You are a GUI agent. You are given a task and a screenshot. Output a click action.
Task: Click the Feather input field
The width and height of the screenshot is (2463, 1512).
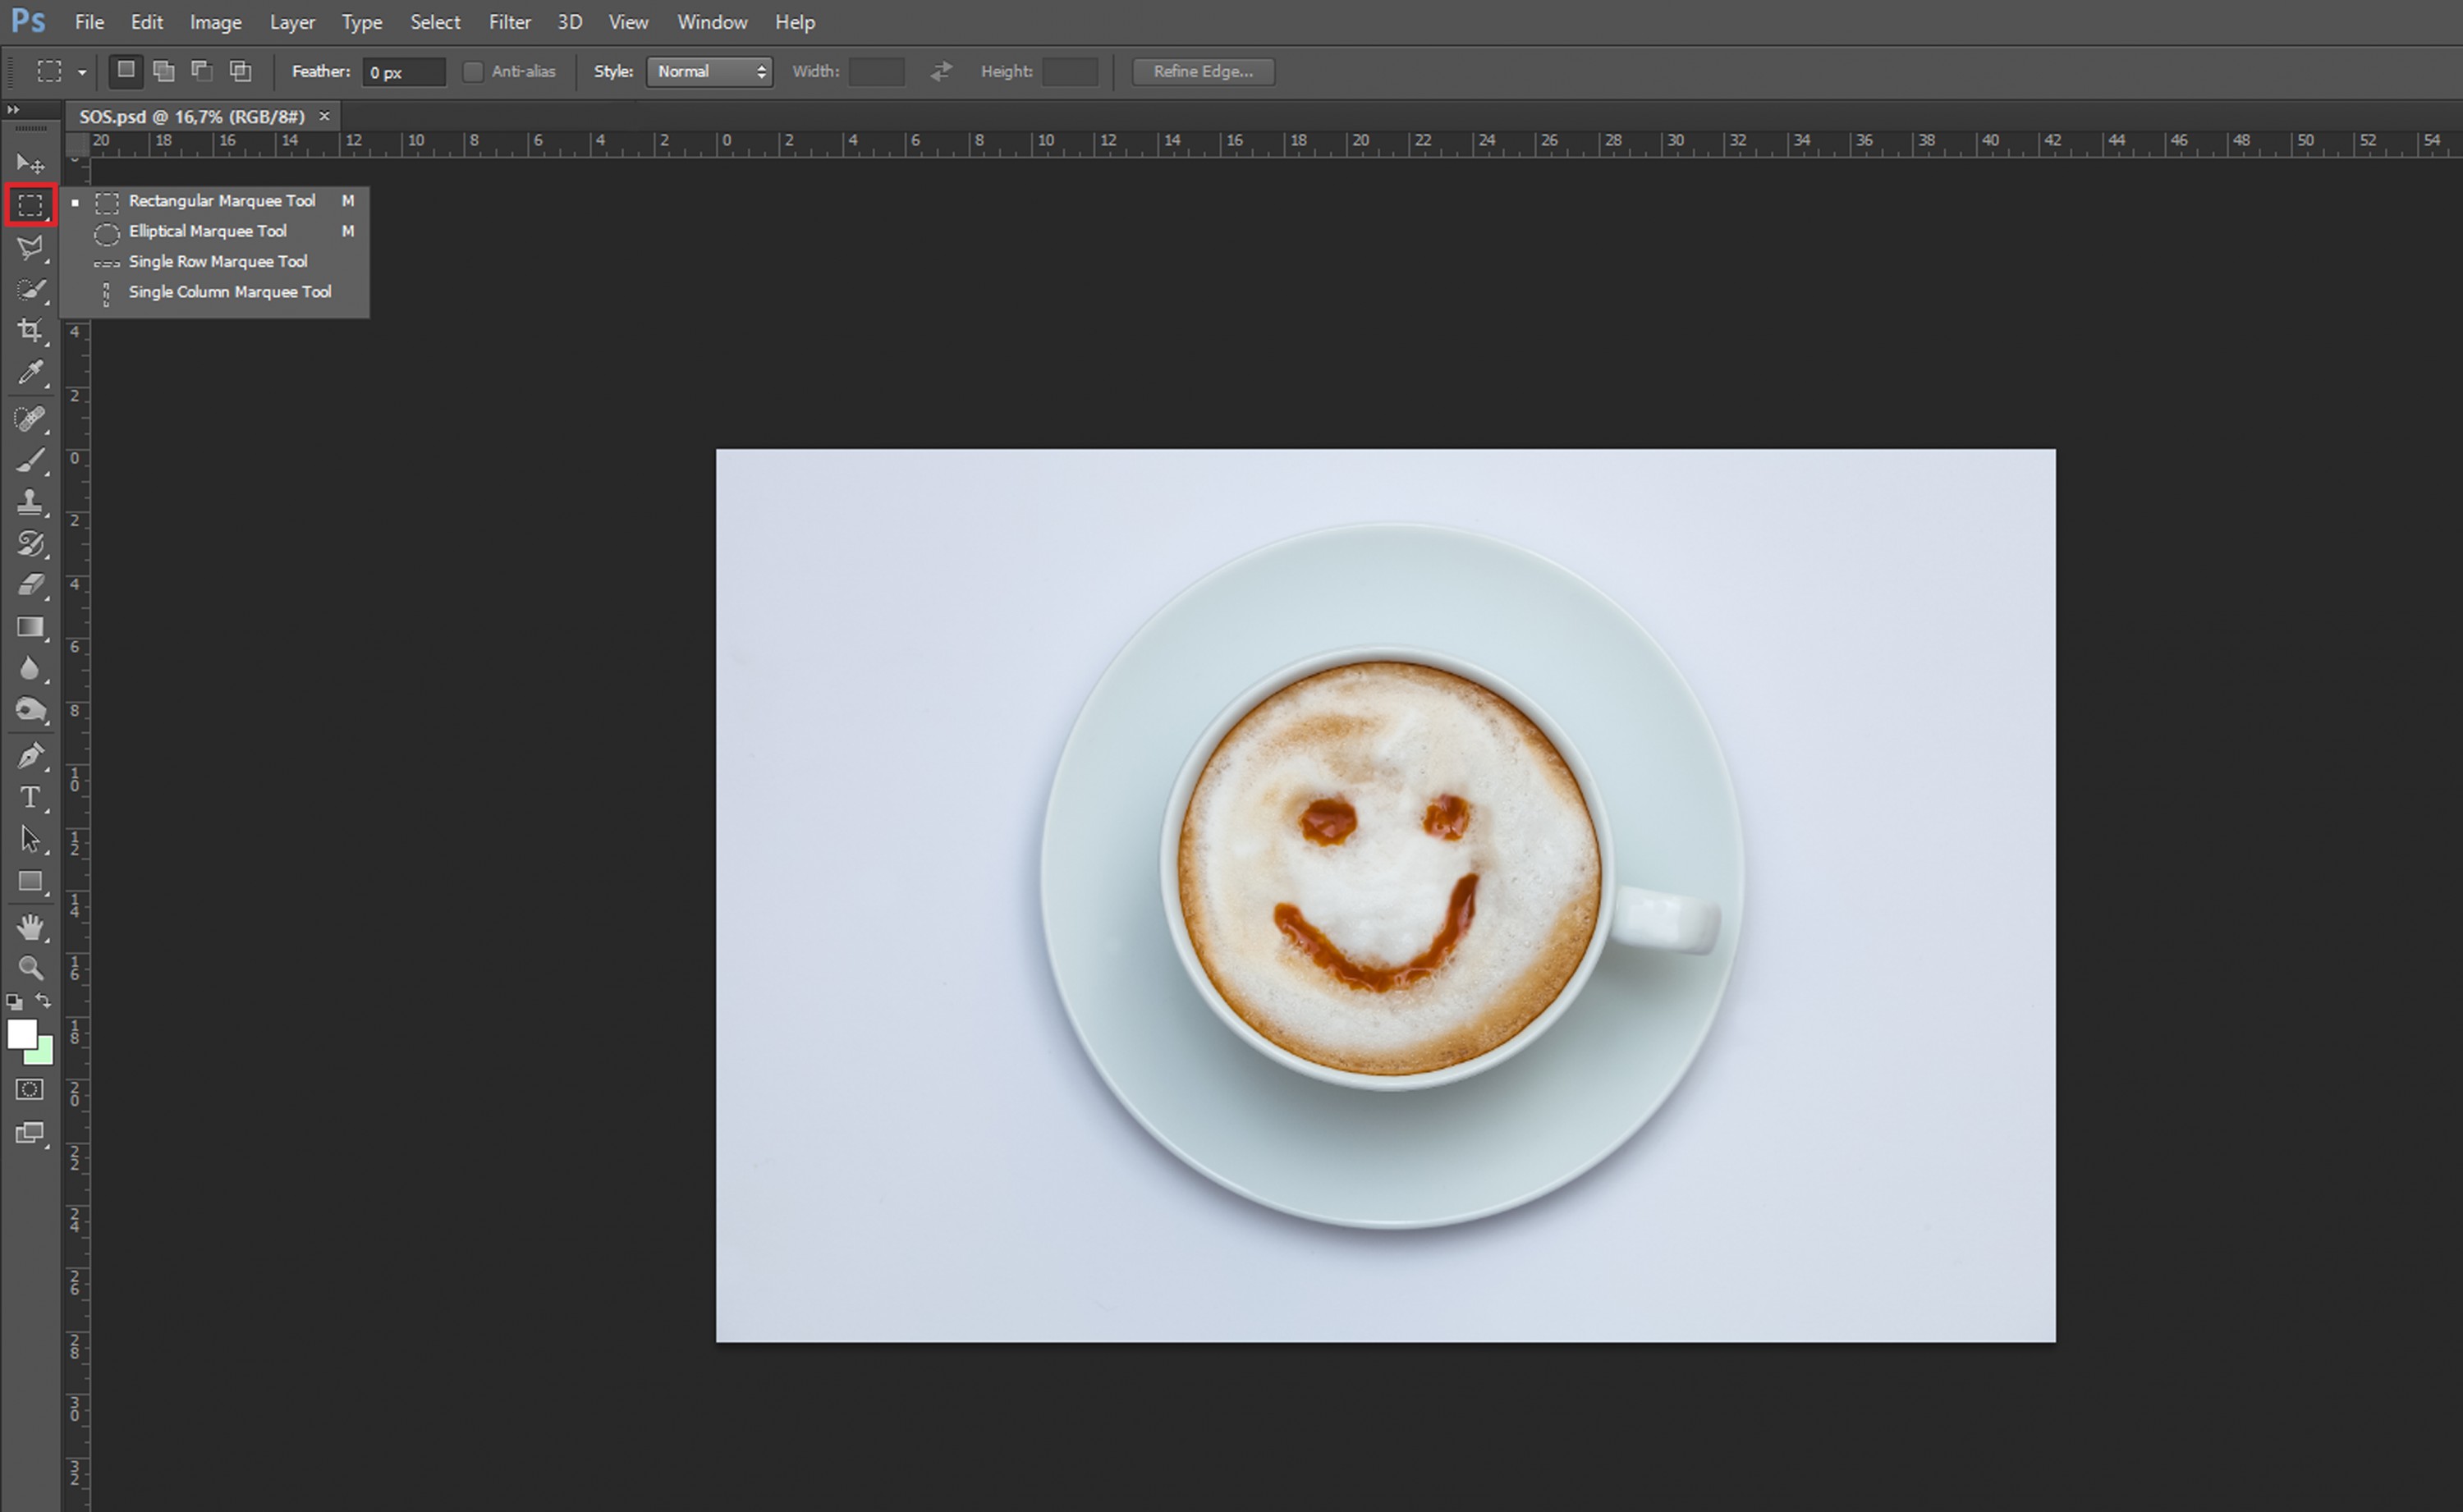point(404,72)
